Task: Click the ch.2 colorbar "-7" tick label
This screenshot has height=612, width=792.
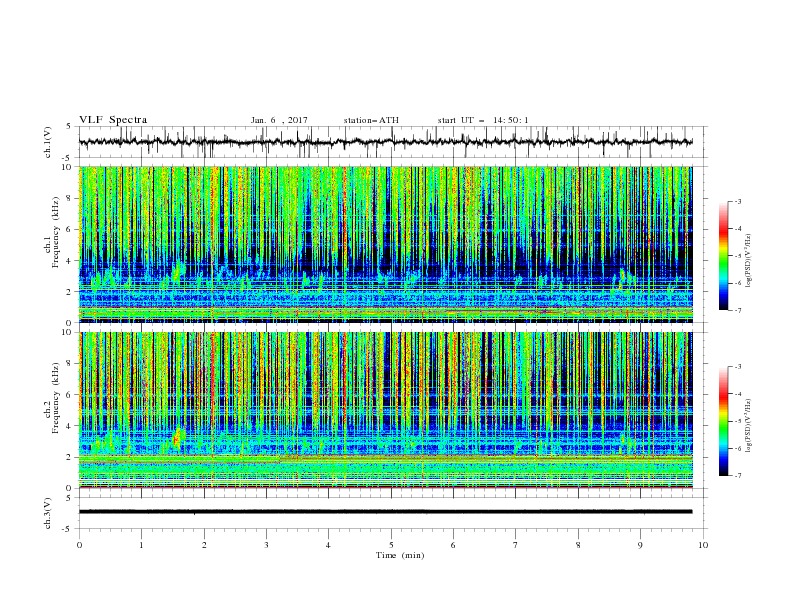Action: point(738,476)
